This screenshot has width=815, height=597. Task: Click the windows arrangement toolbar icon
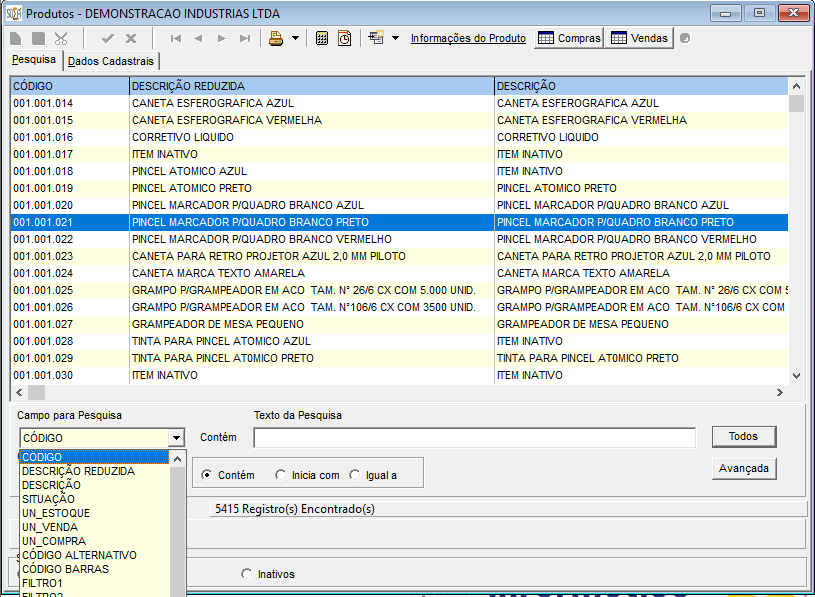tap(376, 37)
